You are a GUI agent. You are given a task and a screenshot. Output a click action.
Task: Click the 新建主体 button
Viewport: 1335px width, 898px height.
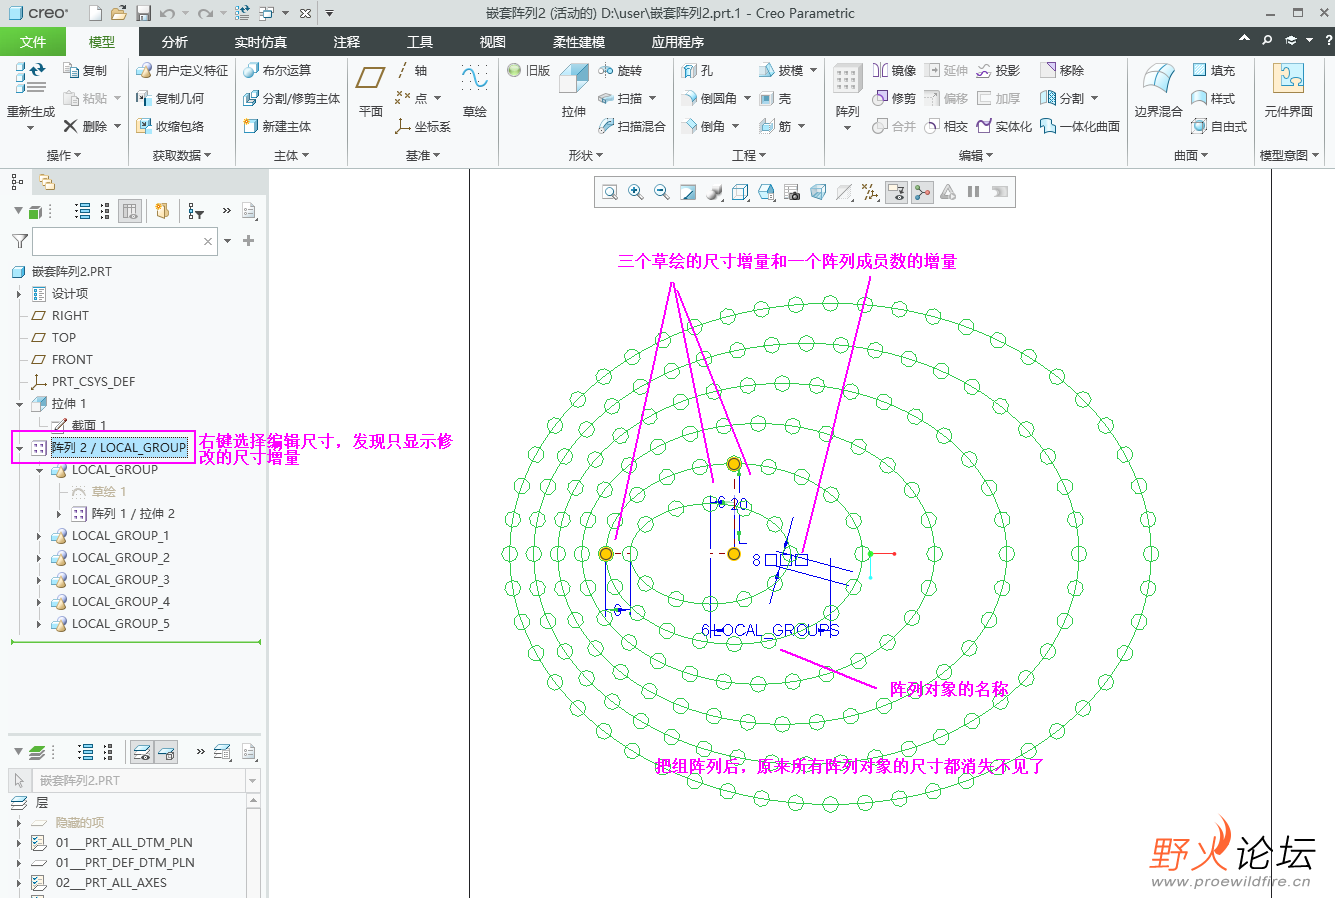pos(277,127)
